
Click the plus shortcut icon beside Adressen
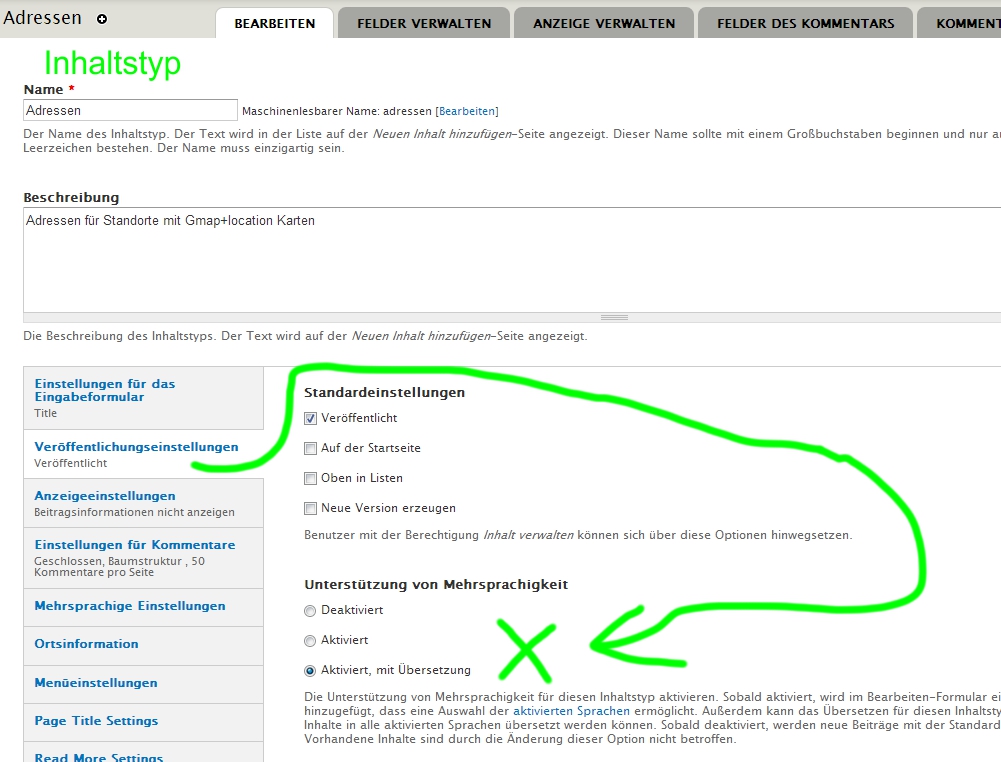(x=102, y=19)
